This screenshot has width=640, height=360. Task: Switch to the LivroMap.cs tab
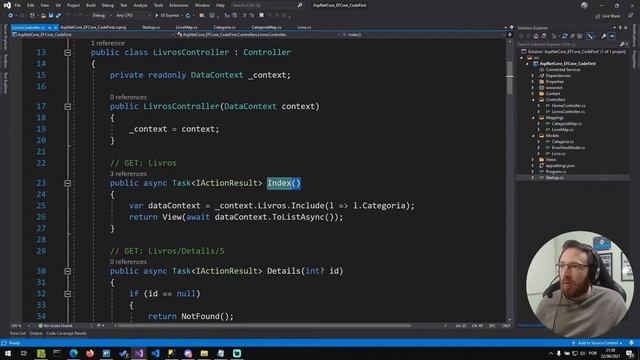(187, 27)
